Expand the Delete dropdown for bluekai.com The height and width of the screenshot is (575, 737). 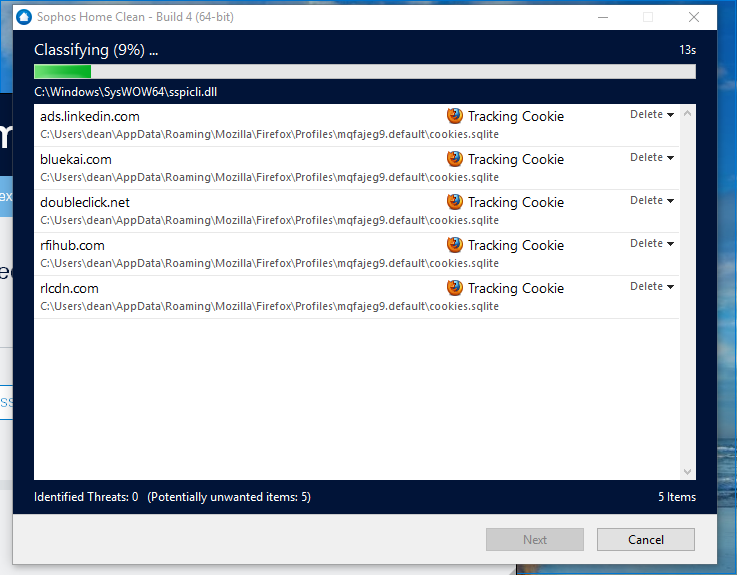(652, 158)
